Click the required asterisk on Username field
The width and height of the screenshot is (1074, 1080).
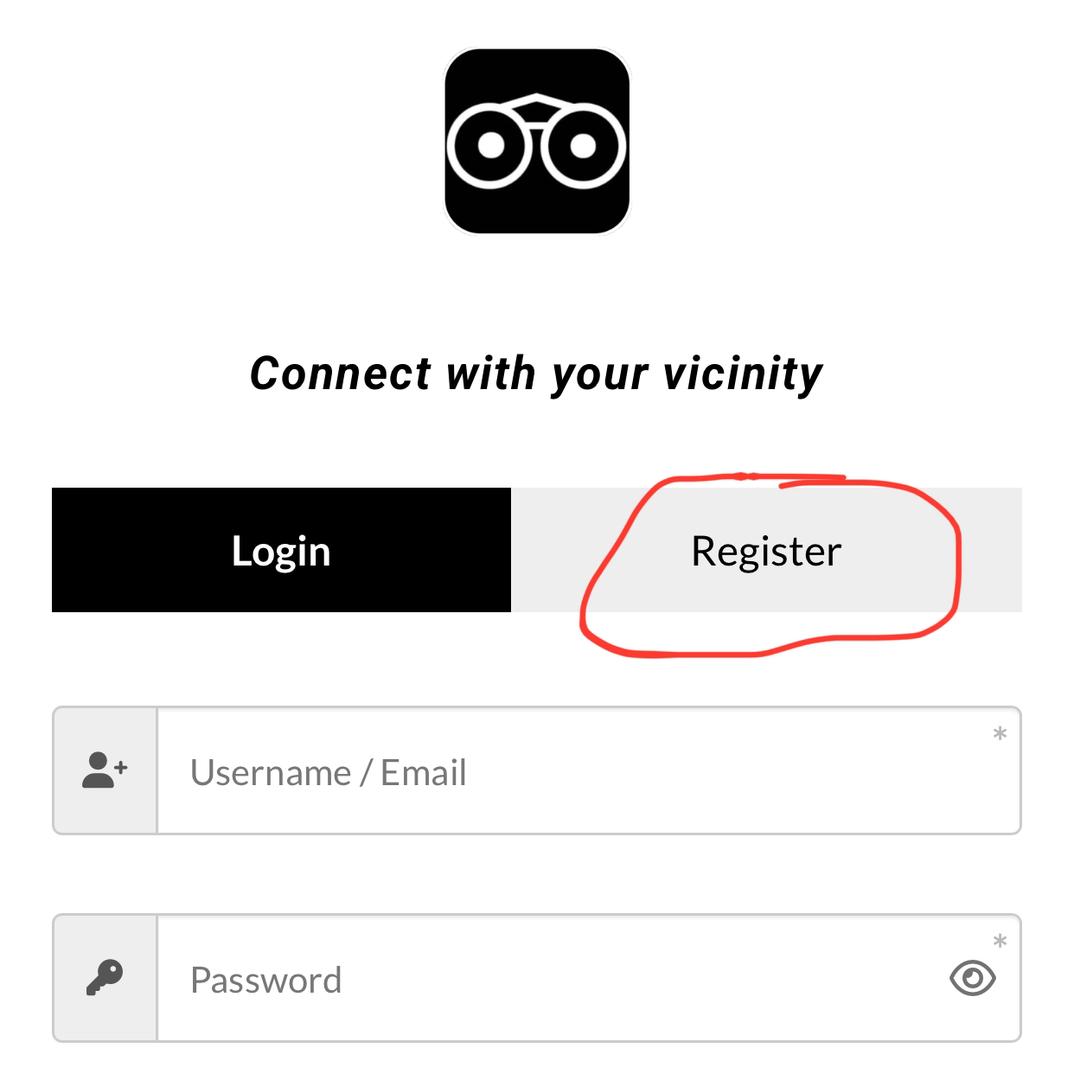(1000, 734)
